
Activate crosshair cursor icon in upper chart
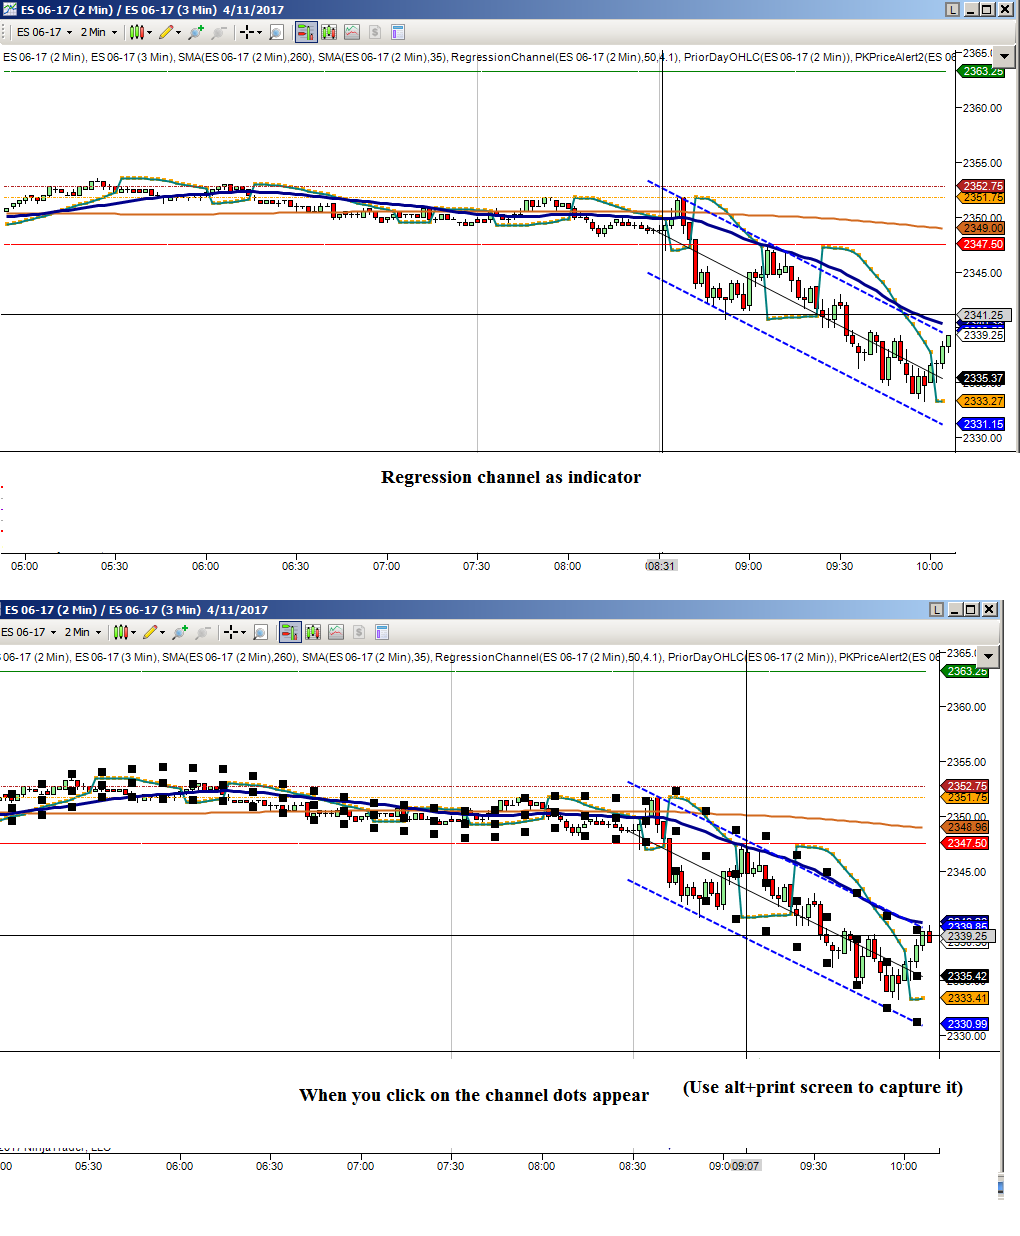click(246, 32)
